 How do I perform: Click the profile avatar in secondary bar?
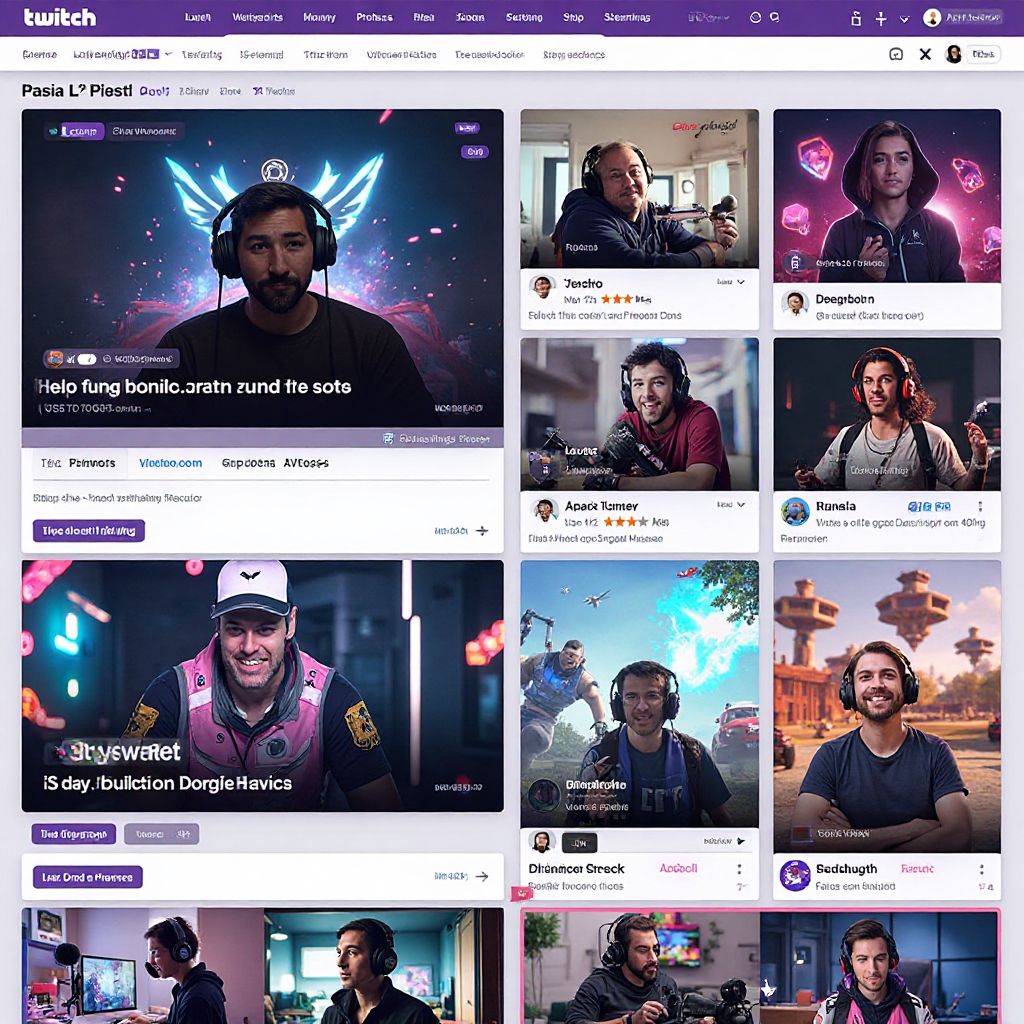[953, 55]
